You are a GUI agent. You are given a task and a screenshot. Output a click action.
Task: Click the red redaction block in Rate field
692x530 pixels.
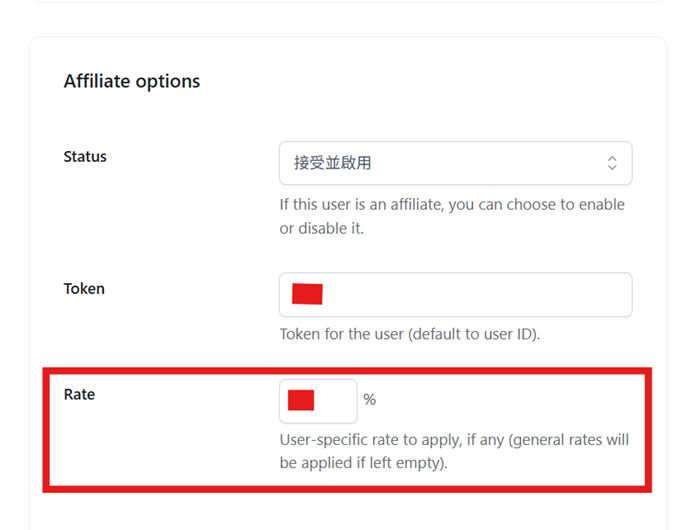coord(301,400)
